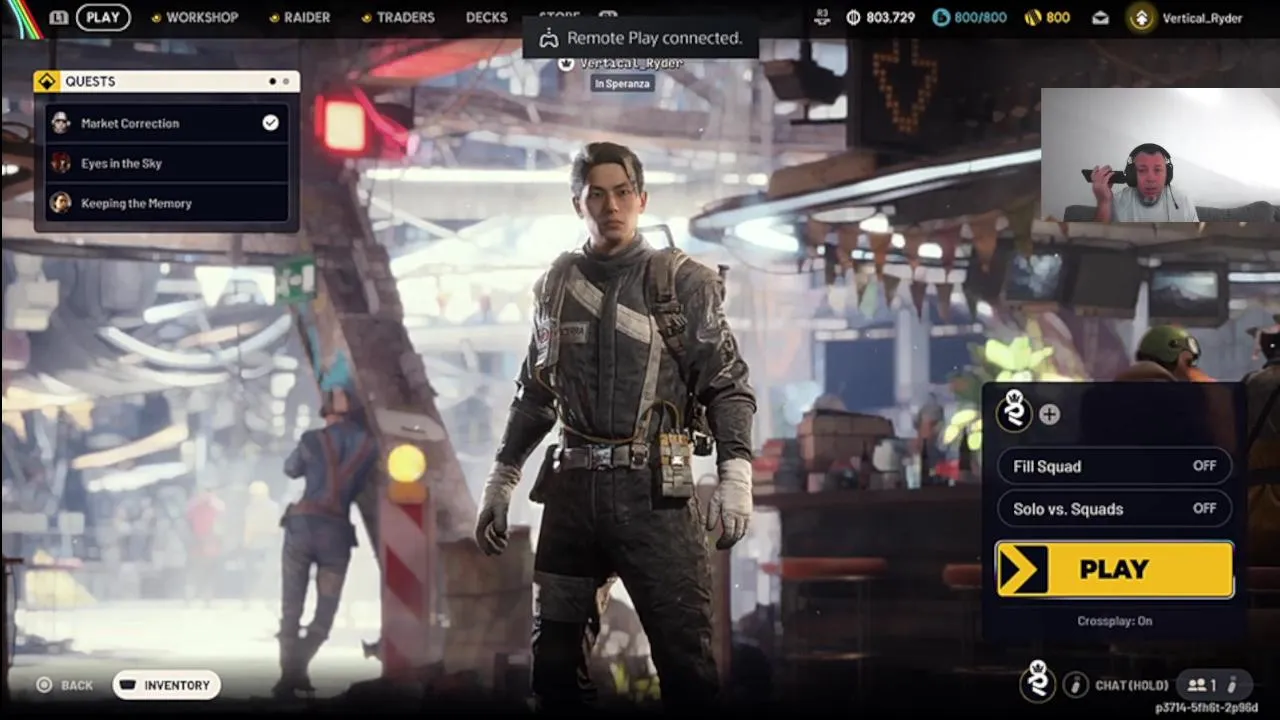Open the party member count pill
This screenshot has height=720, width=1280.
pyautogui.click(x=1214, y=685)
